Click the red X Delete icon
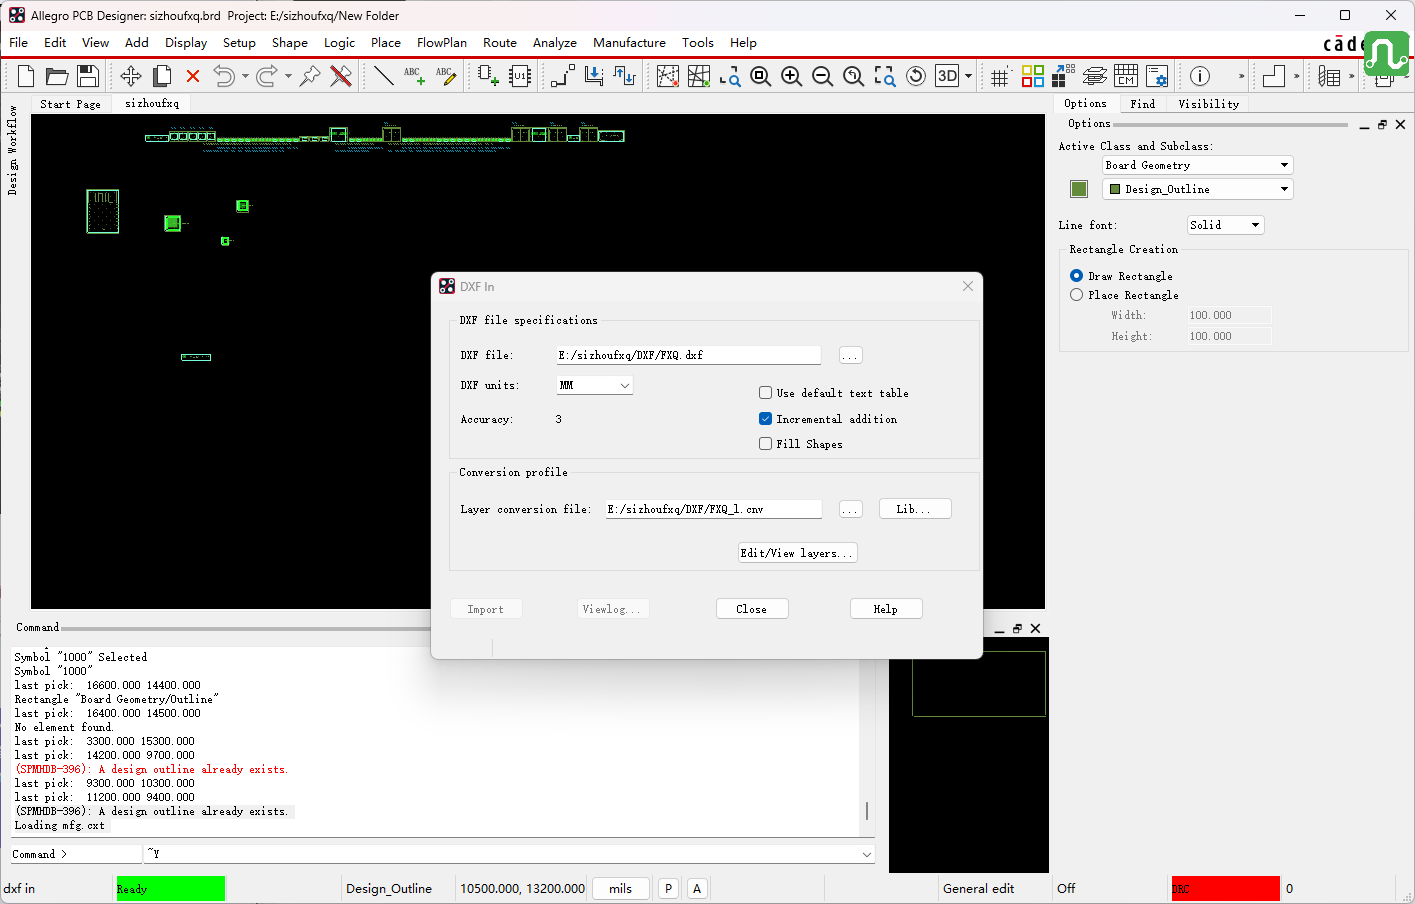Image resolution: width=1415 pixels, height=904 pixels. [193, 76]
